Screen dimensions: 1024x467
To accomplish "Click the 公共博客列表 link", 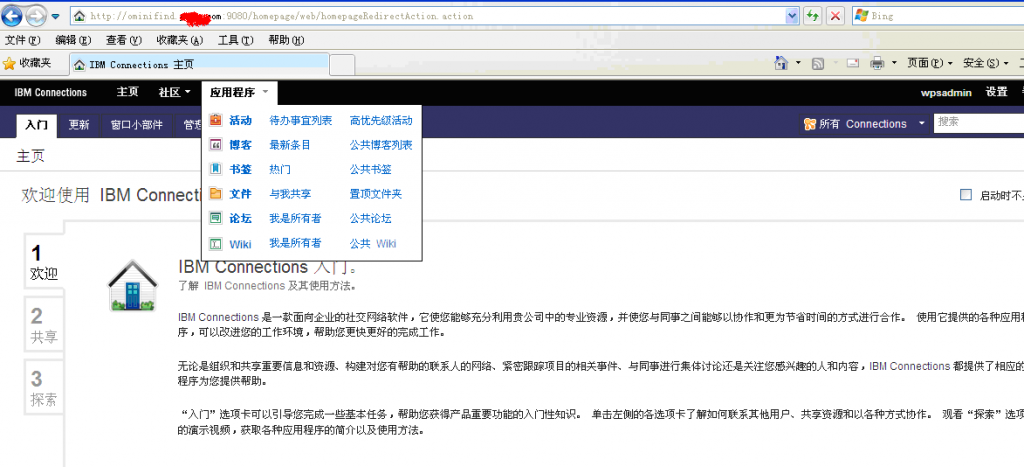I will coord(381,145).
